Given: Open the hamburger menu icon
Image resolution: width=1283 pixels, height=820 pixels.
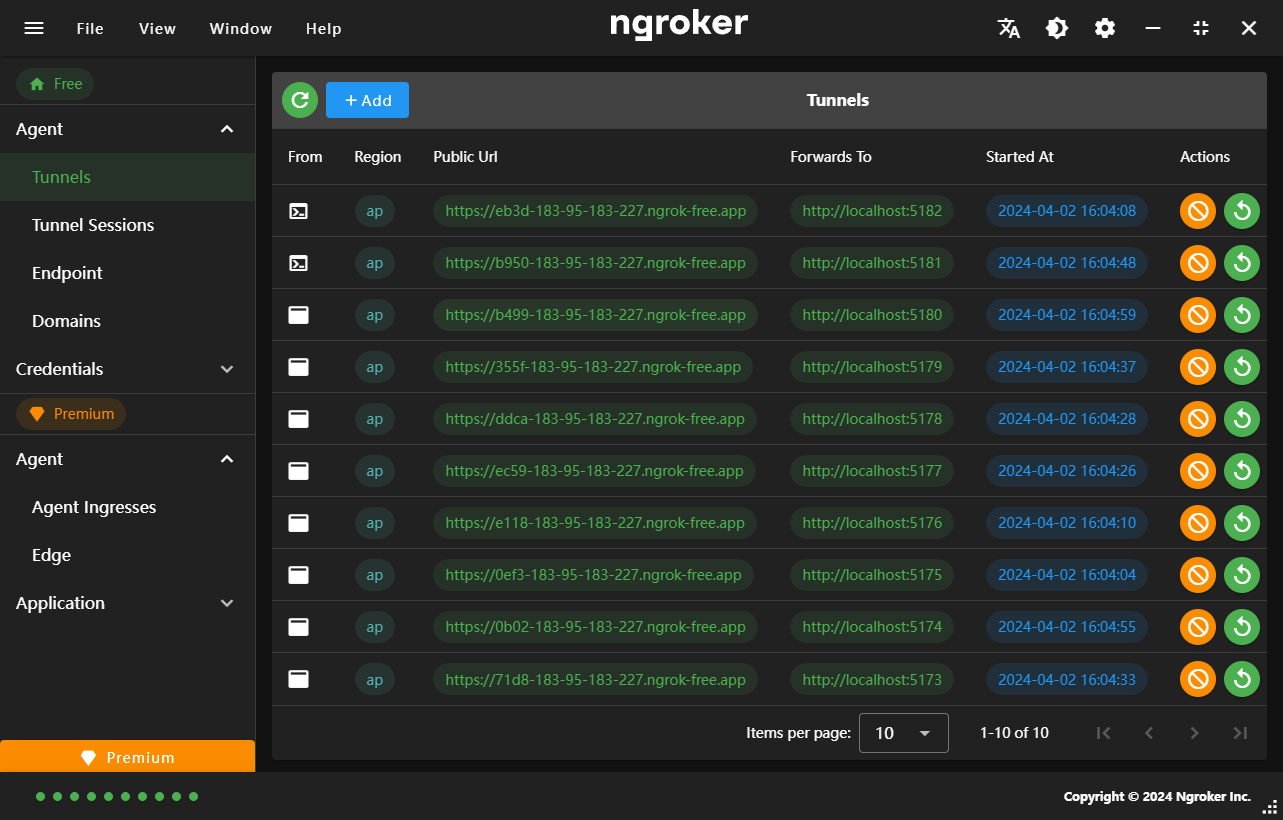Looking at the screenshot, I should (34, 28).
